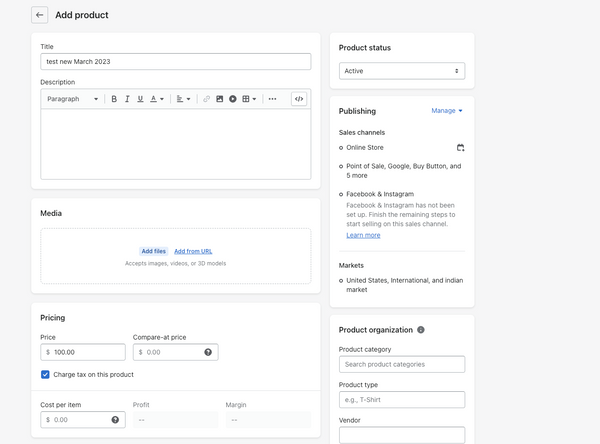The image size is (600, 444).
Task: Show HTML code view of description
Action: pyautogui.click(x=299, y=99)
